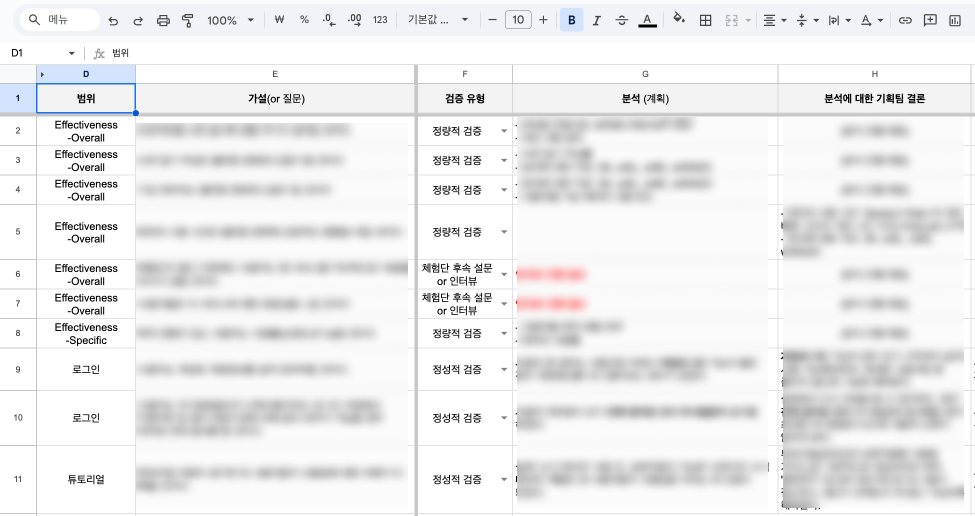
Task: Undo the last action
Action: [x=113, y=20]
